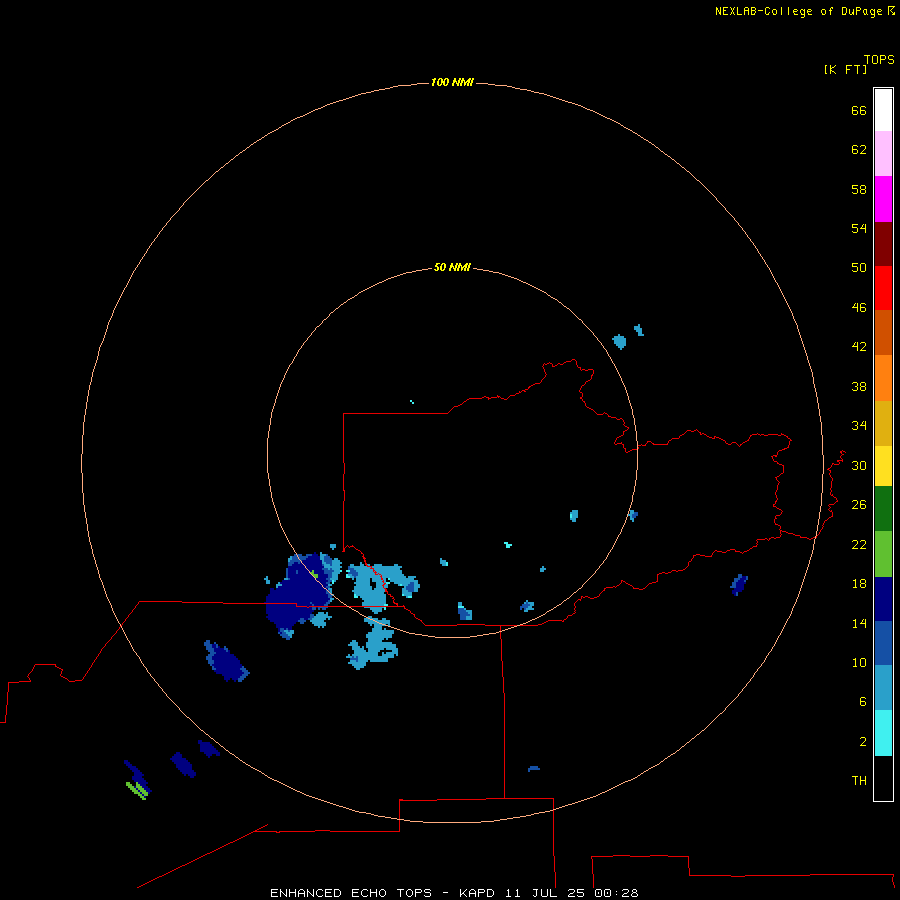Click "KAPD" in the footer caption
The height and width of the screenshot is (900, 900).
478,893
